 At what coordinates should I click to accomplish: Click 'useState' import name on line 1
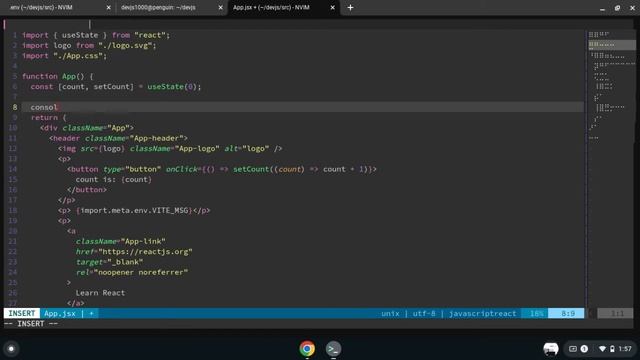click(80, 35)
